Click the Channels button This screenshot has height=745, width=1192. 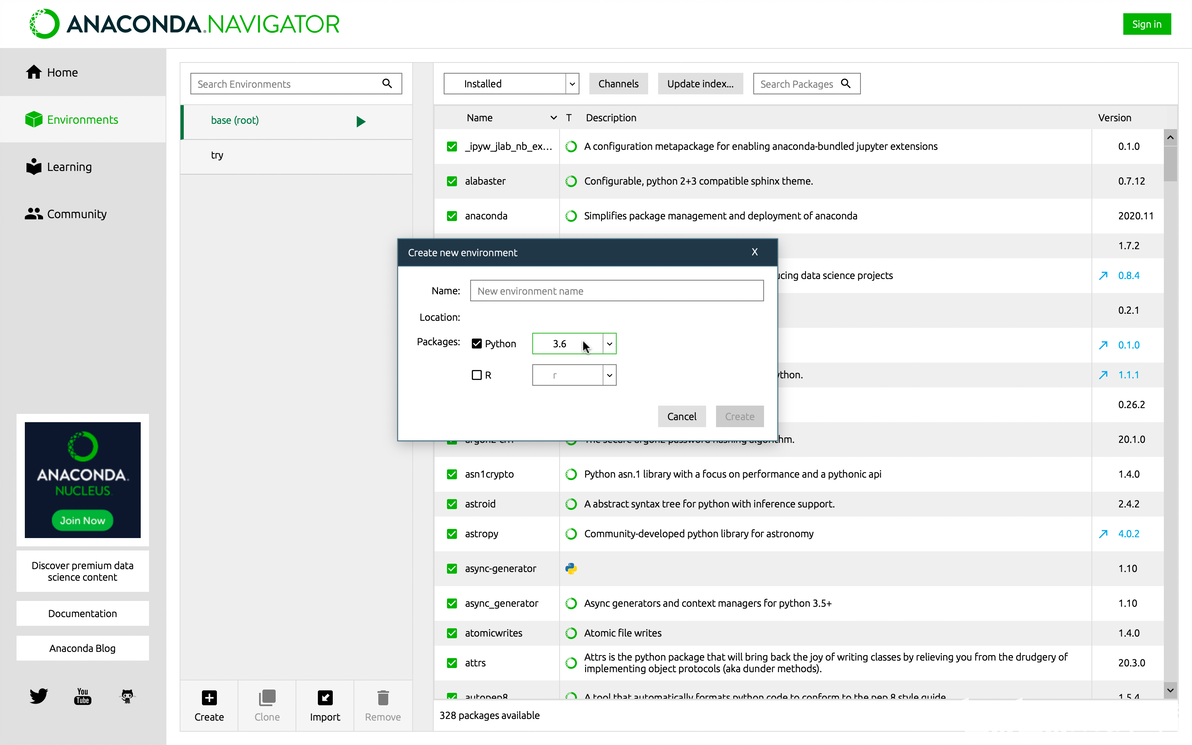tap(618, 84)
